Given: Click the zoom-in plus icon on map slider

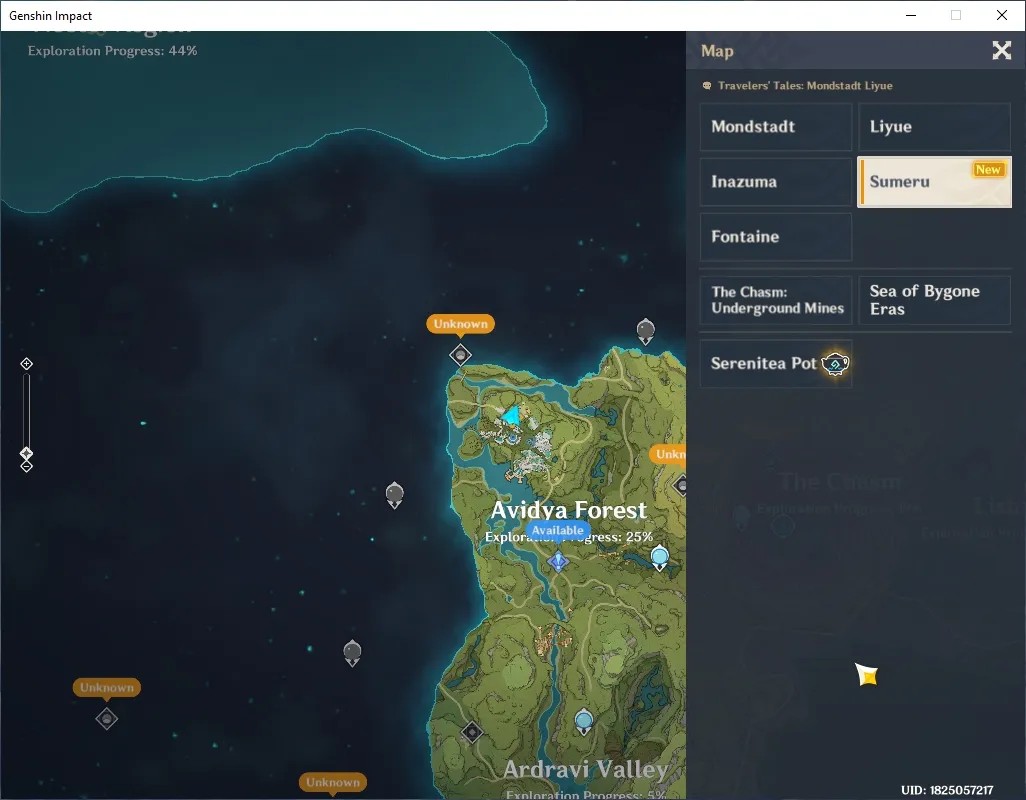Looking at the screenshot, I should coord(26,364).
